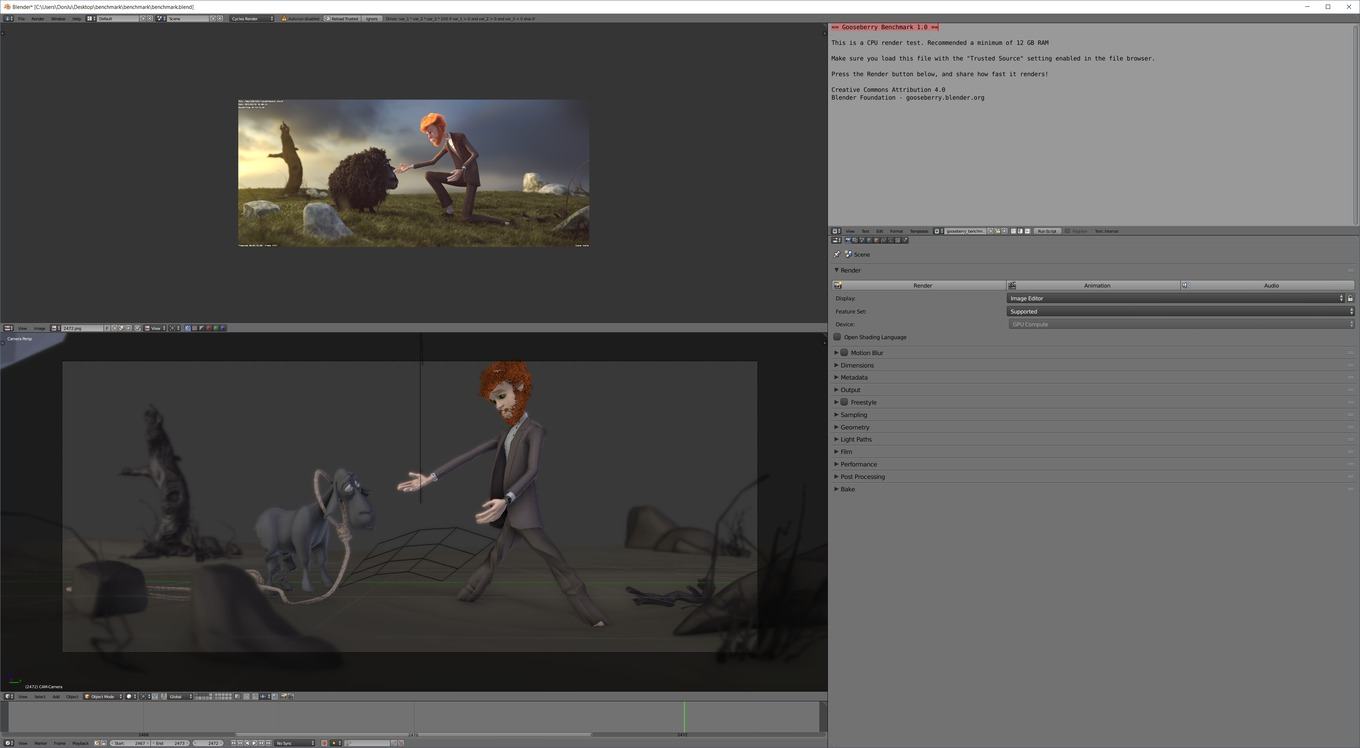Play the animation in reverse
The height and width of the screenshot is (748, 1360).
247,743
